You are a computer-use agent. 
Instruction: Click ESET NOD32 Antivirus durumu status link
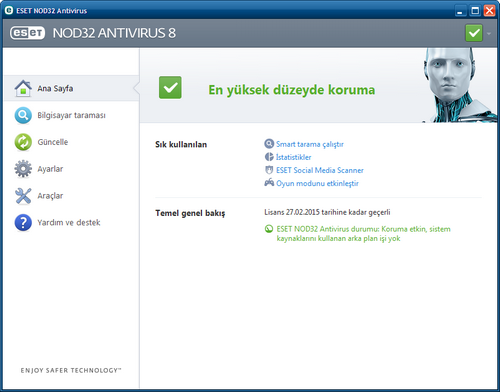pyautogui.click(x=364, y=233)
